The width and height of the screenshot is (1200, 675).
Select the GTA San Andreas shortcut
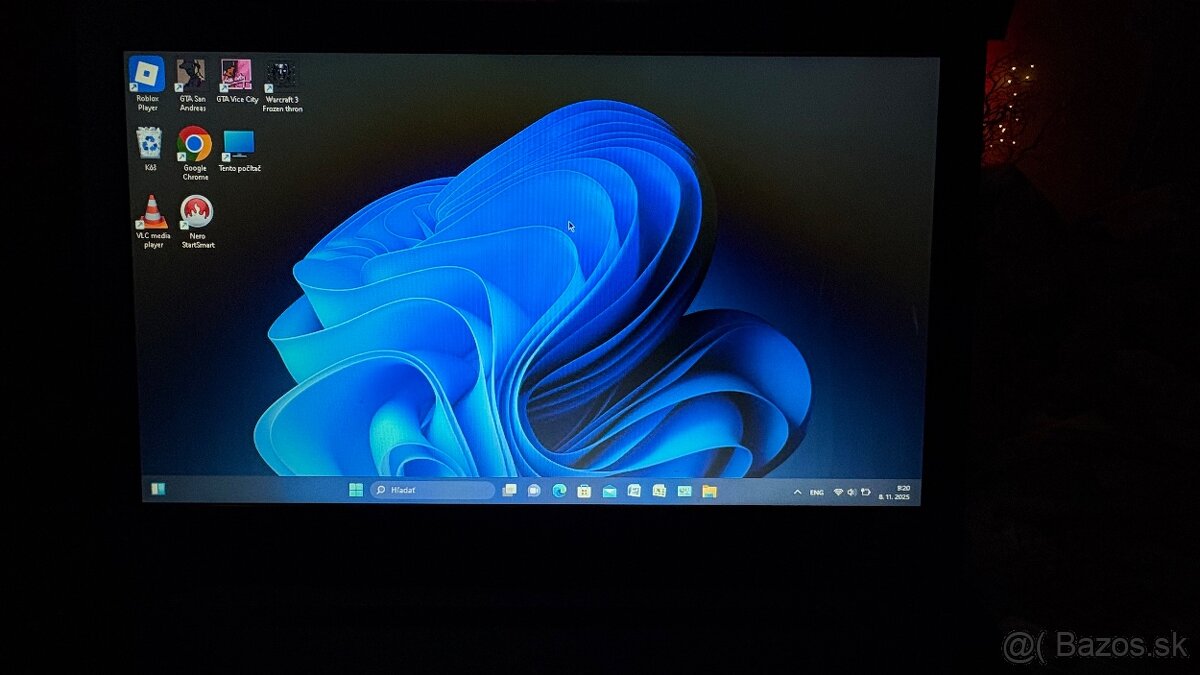pyautogui.click(x=192, y=76)
